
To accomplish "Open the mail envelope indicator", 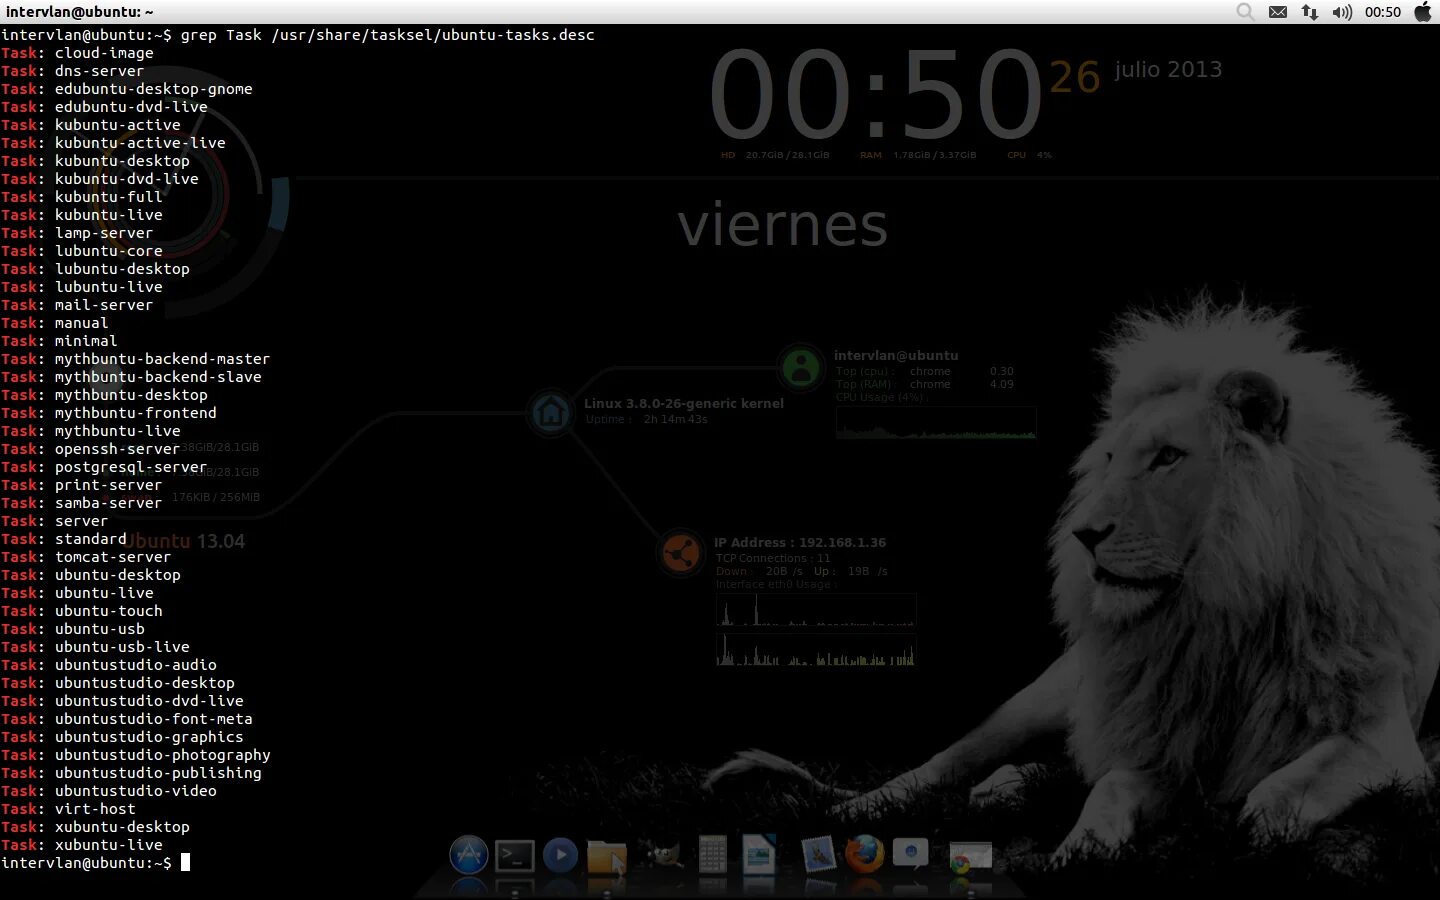I will [1277, 12].
